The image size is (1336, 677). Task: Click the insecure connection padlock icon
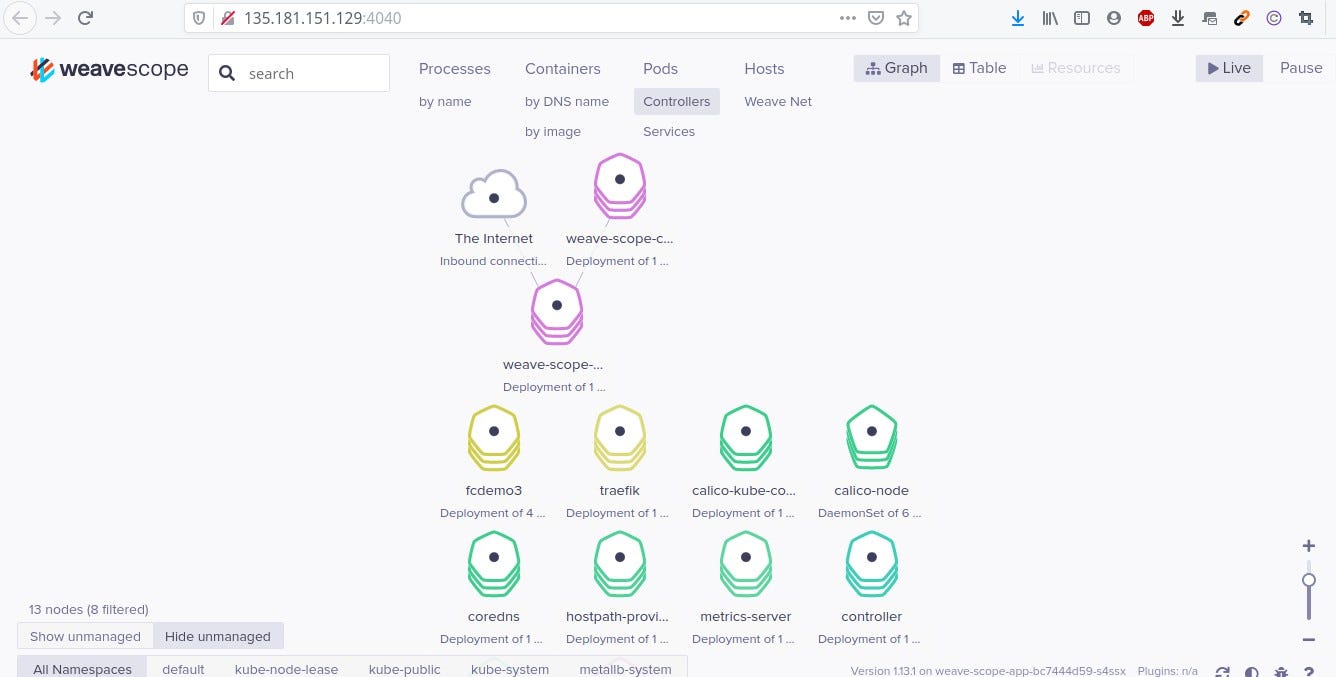(228, 17)
